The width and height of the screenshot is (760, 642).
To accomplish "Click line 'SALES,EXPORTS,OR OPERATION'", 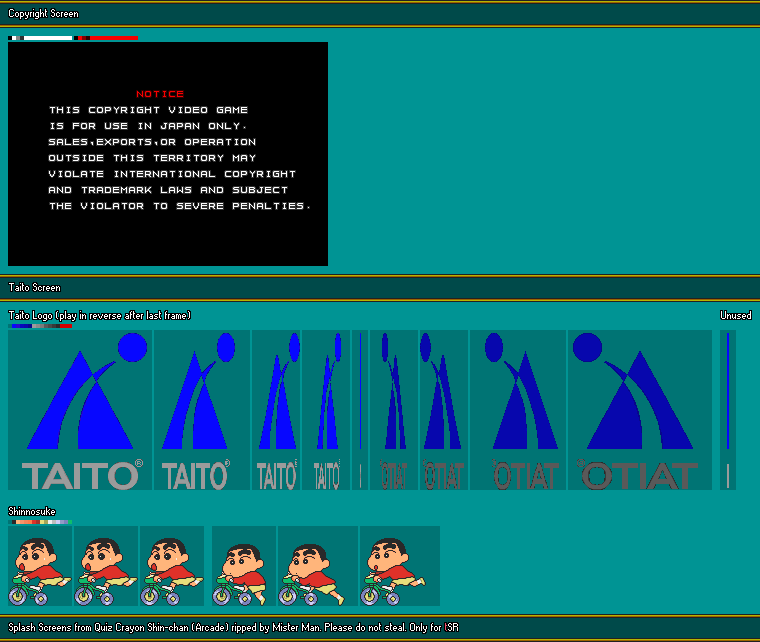I will [x=152, y=142].
